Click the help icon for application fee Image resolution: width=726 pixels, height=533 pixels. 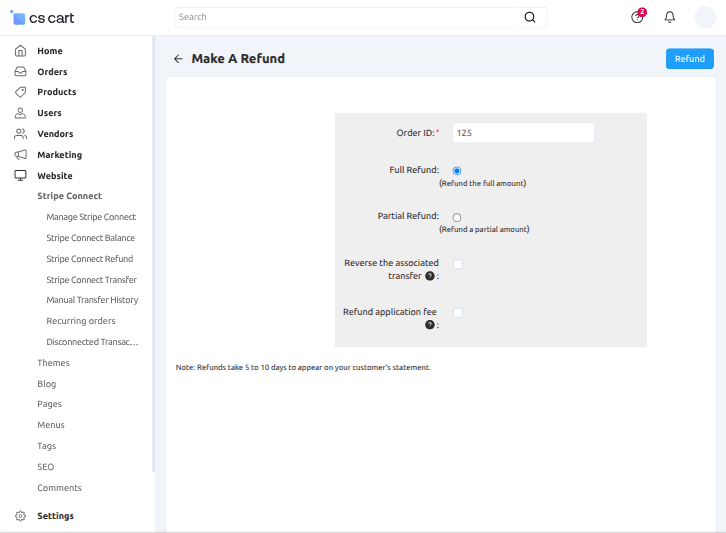click(x=430, y=325)
